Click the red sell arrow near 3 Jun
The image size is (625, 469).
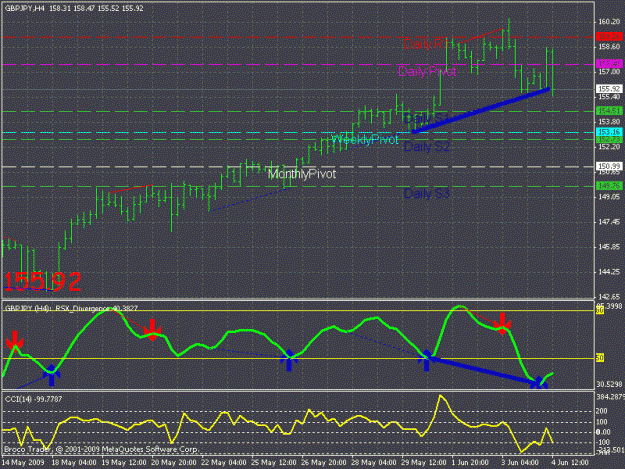tap(502, 323)
